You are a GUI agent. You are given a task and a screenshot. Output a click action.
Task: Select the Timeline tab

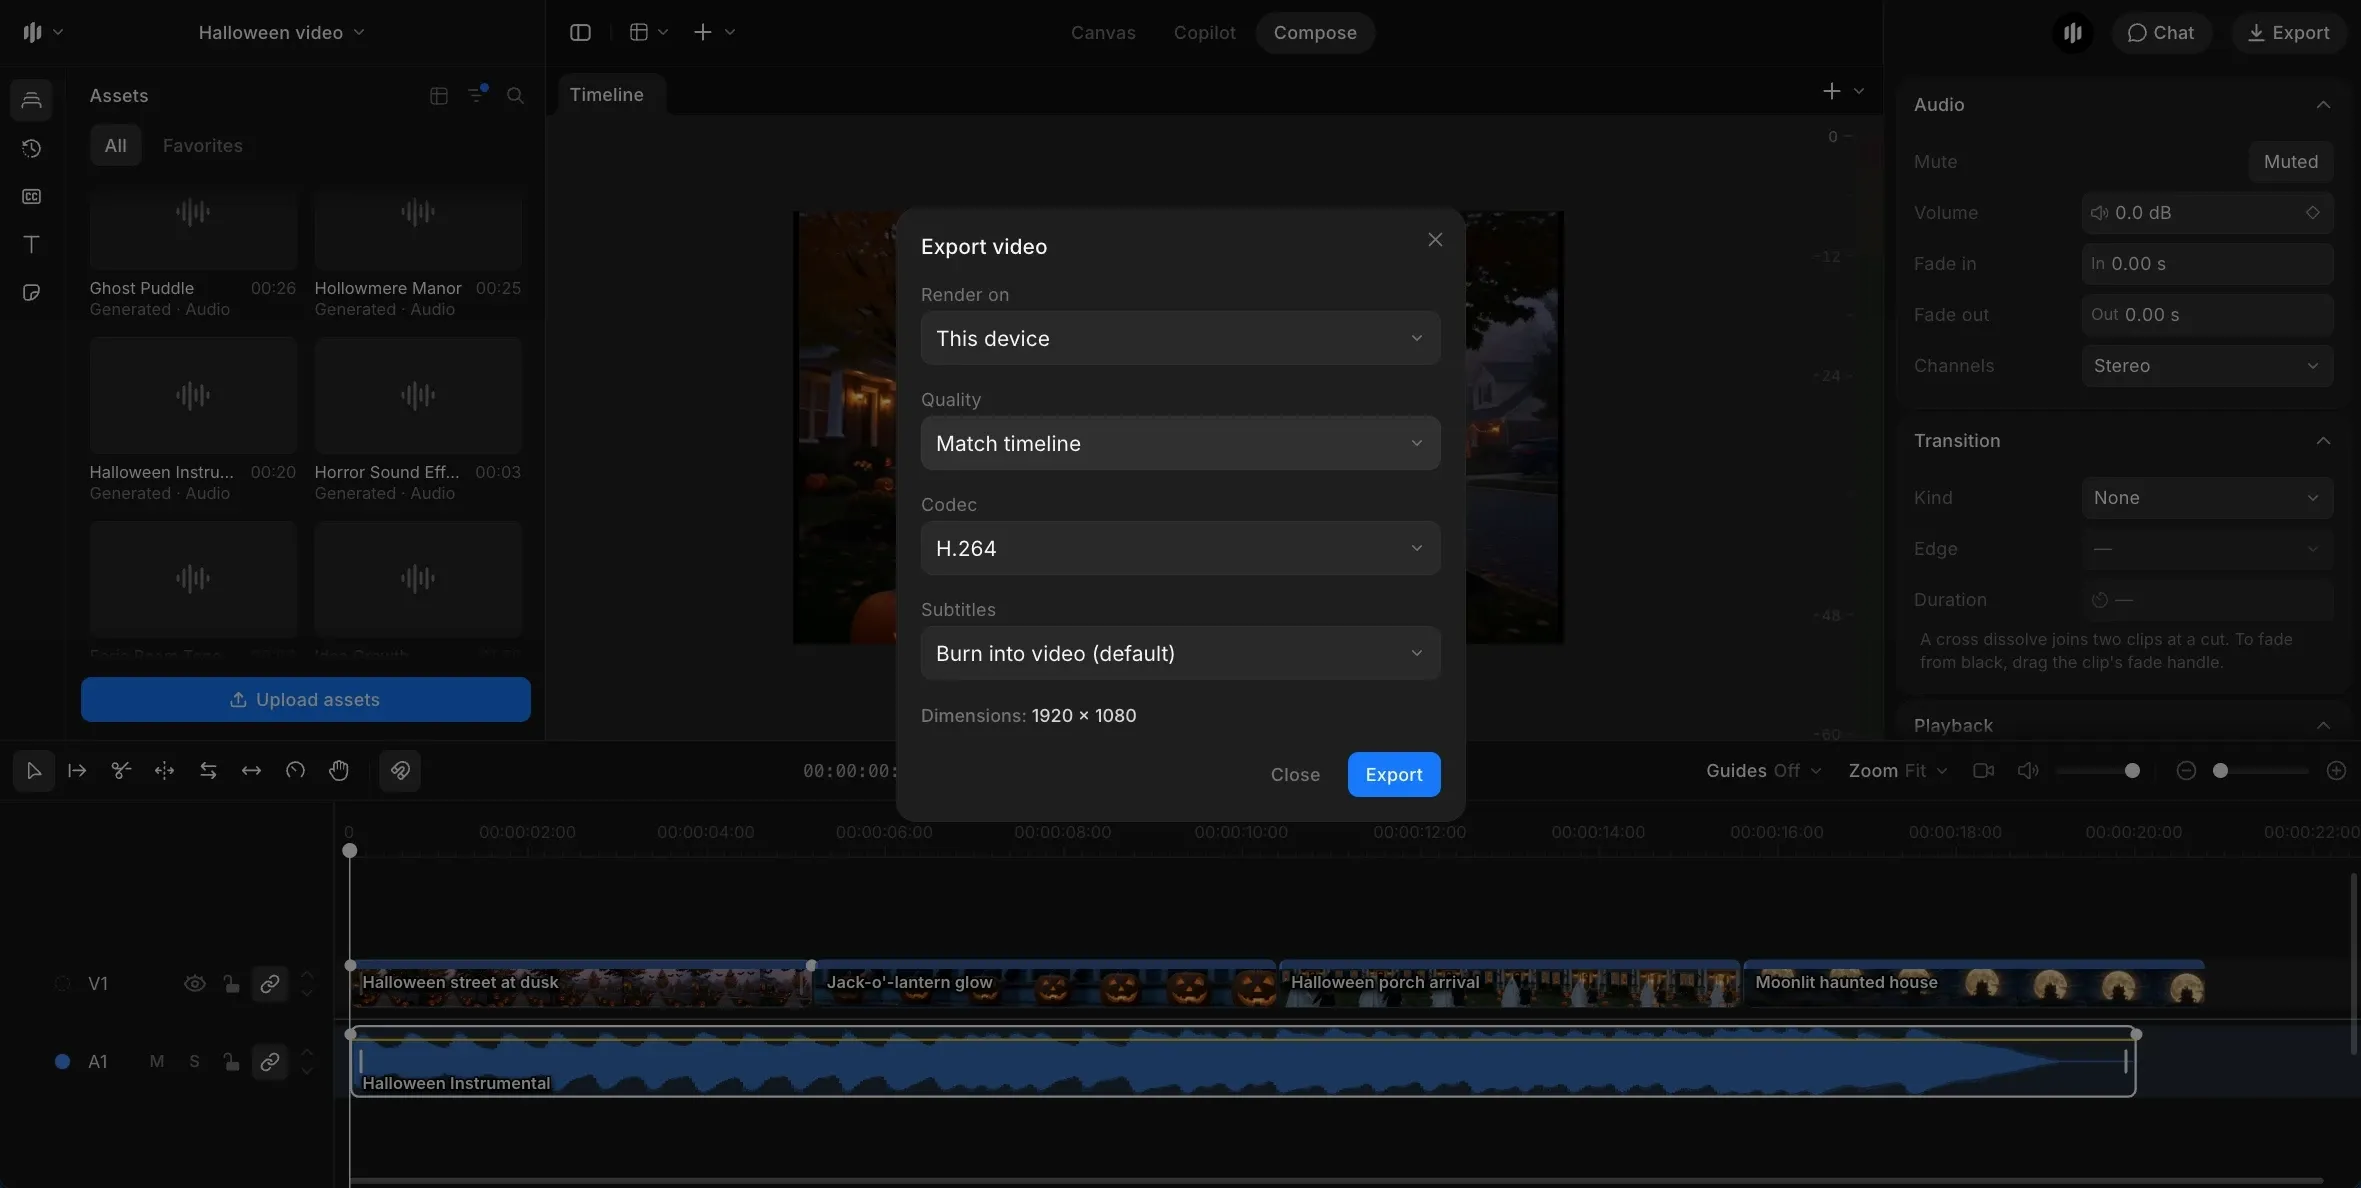607,95
